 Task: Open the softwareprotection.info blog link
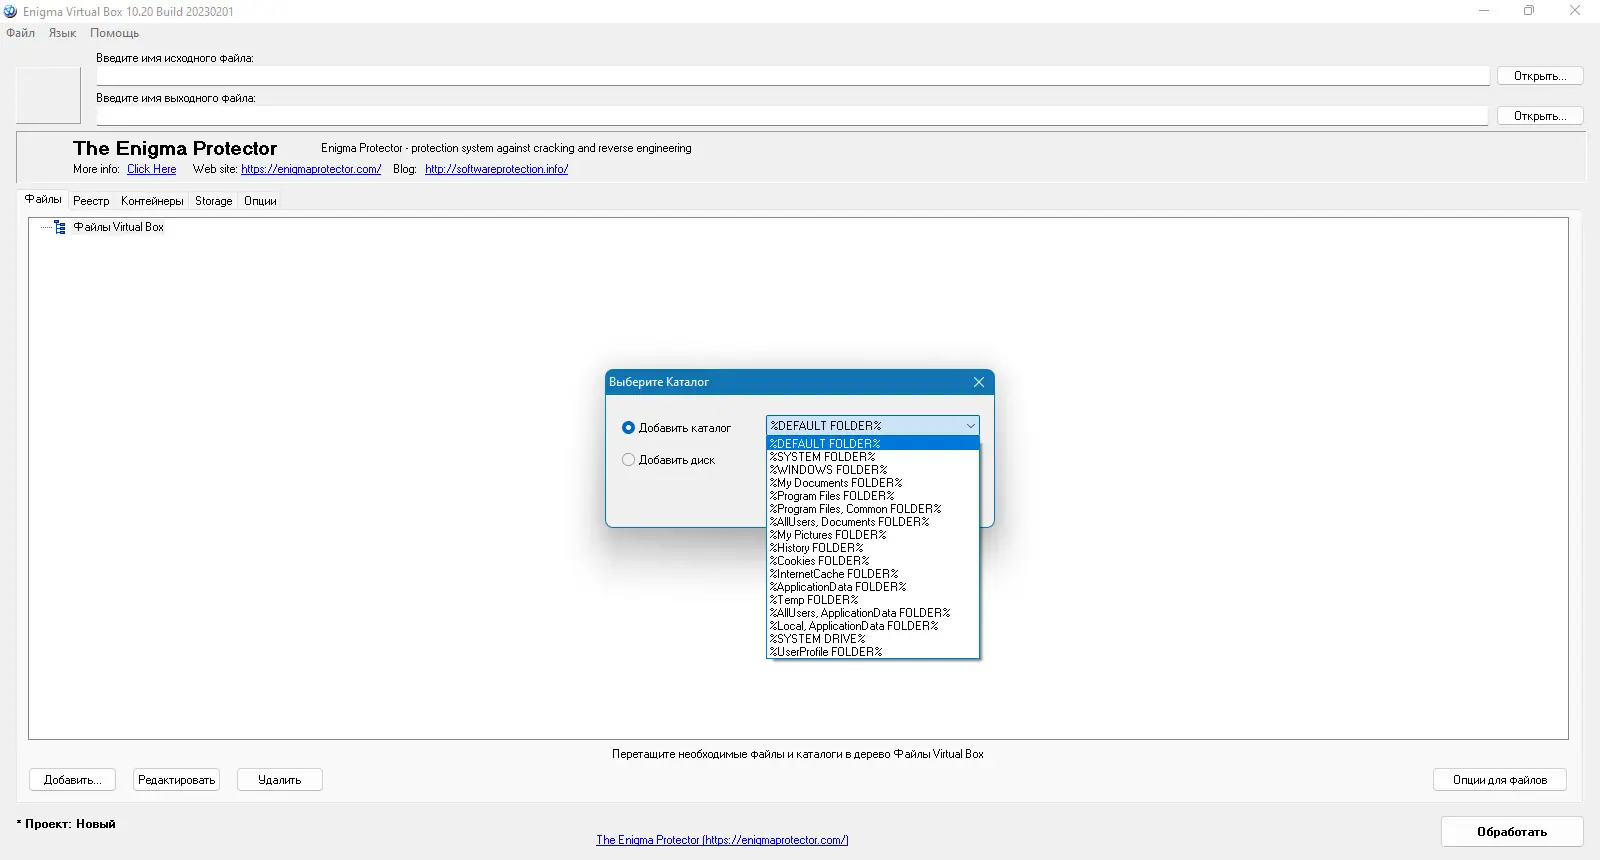click(x=497, y=169)
